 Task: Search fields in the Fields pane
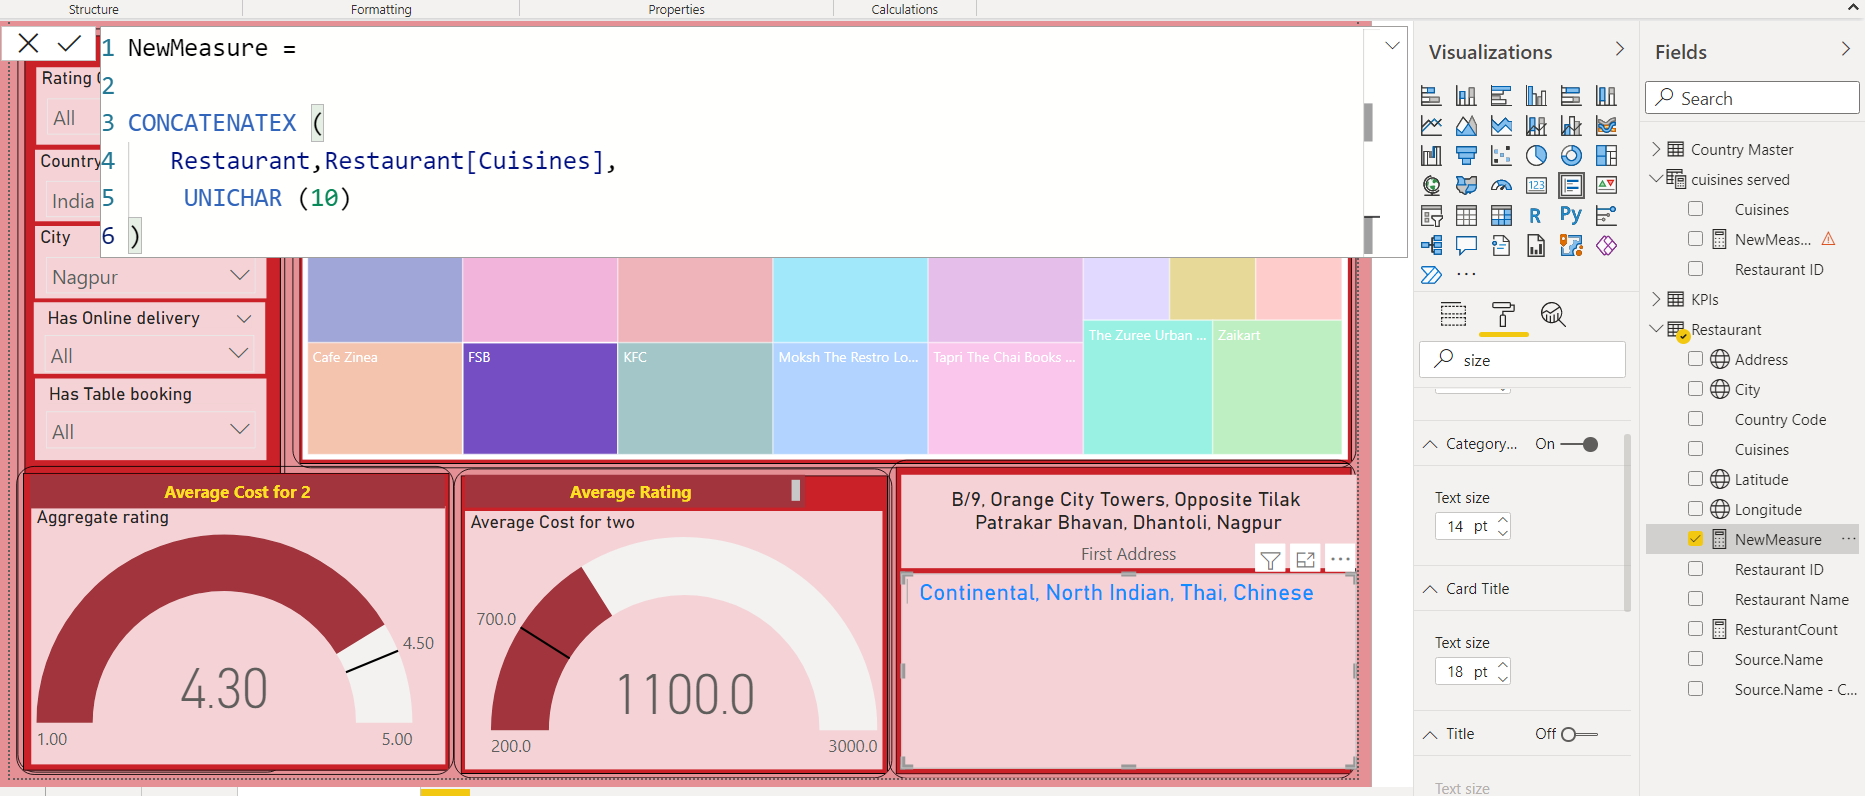tap(1752, 98)
